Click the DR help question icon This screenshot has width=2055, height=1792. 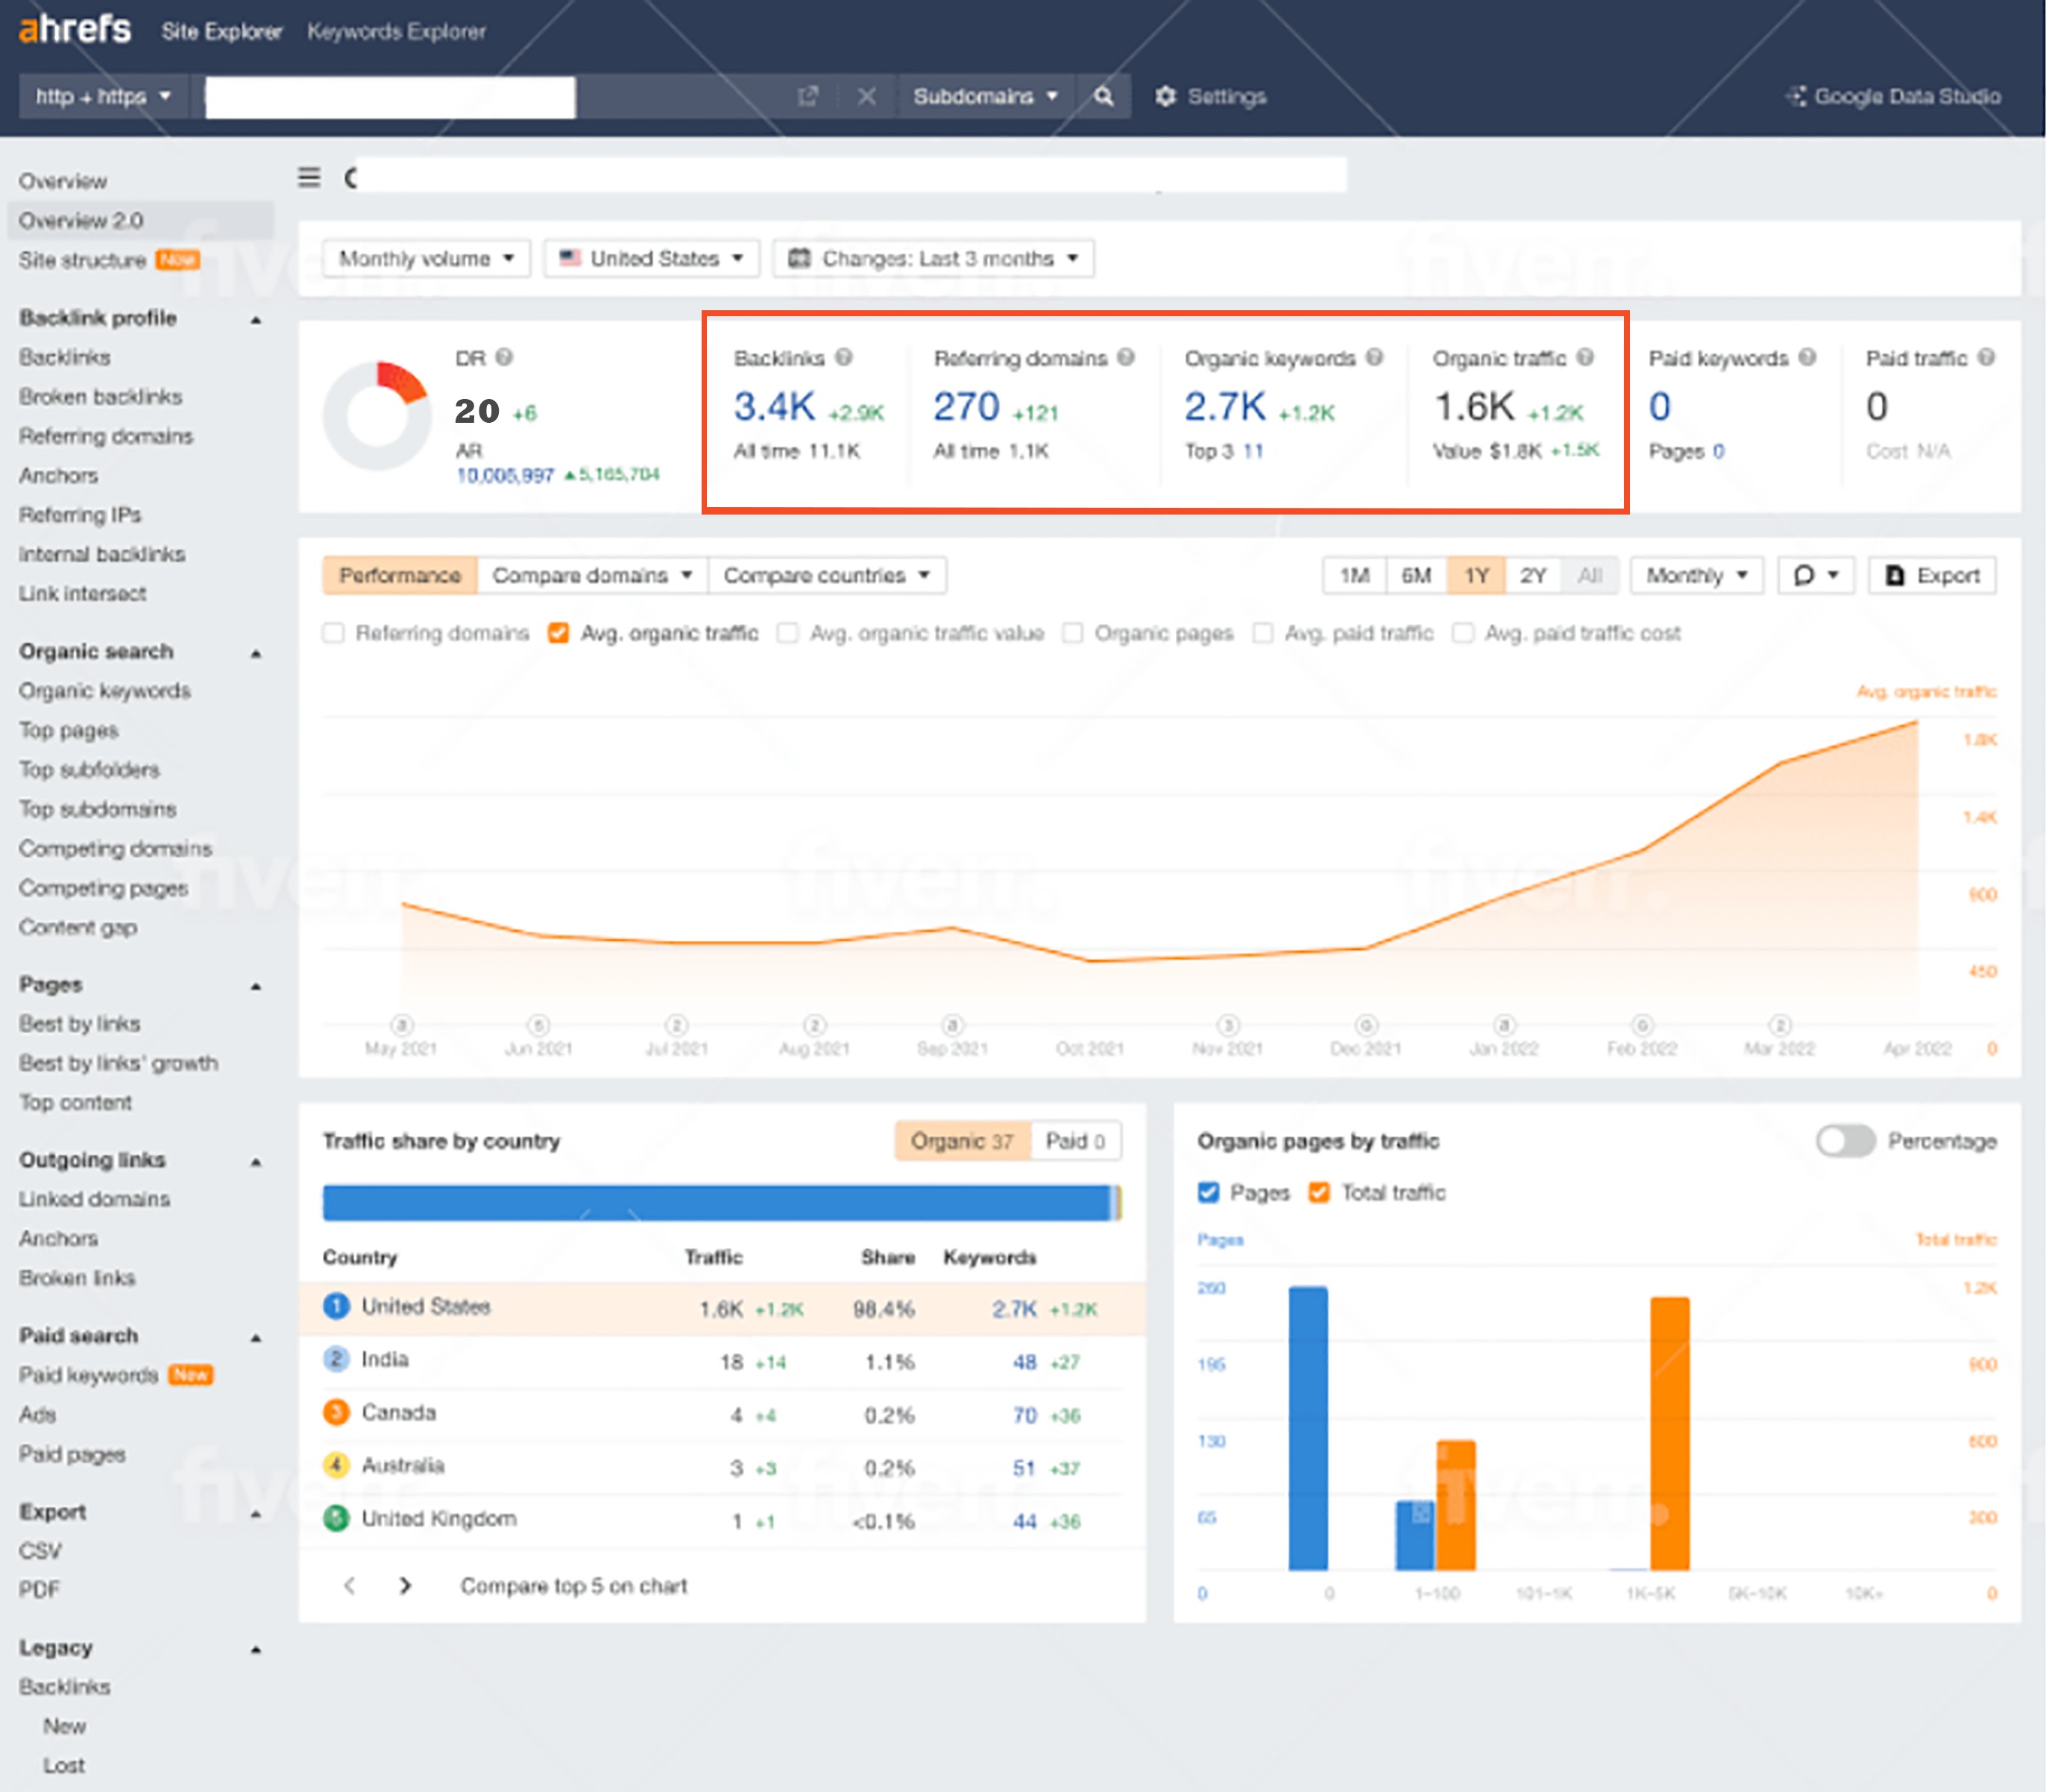click(x=505, y=357)
